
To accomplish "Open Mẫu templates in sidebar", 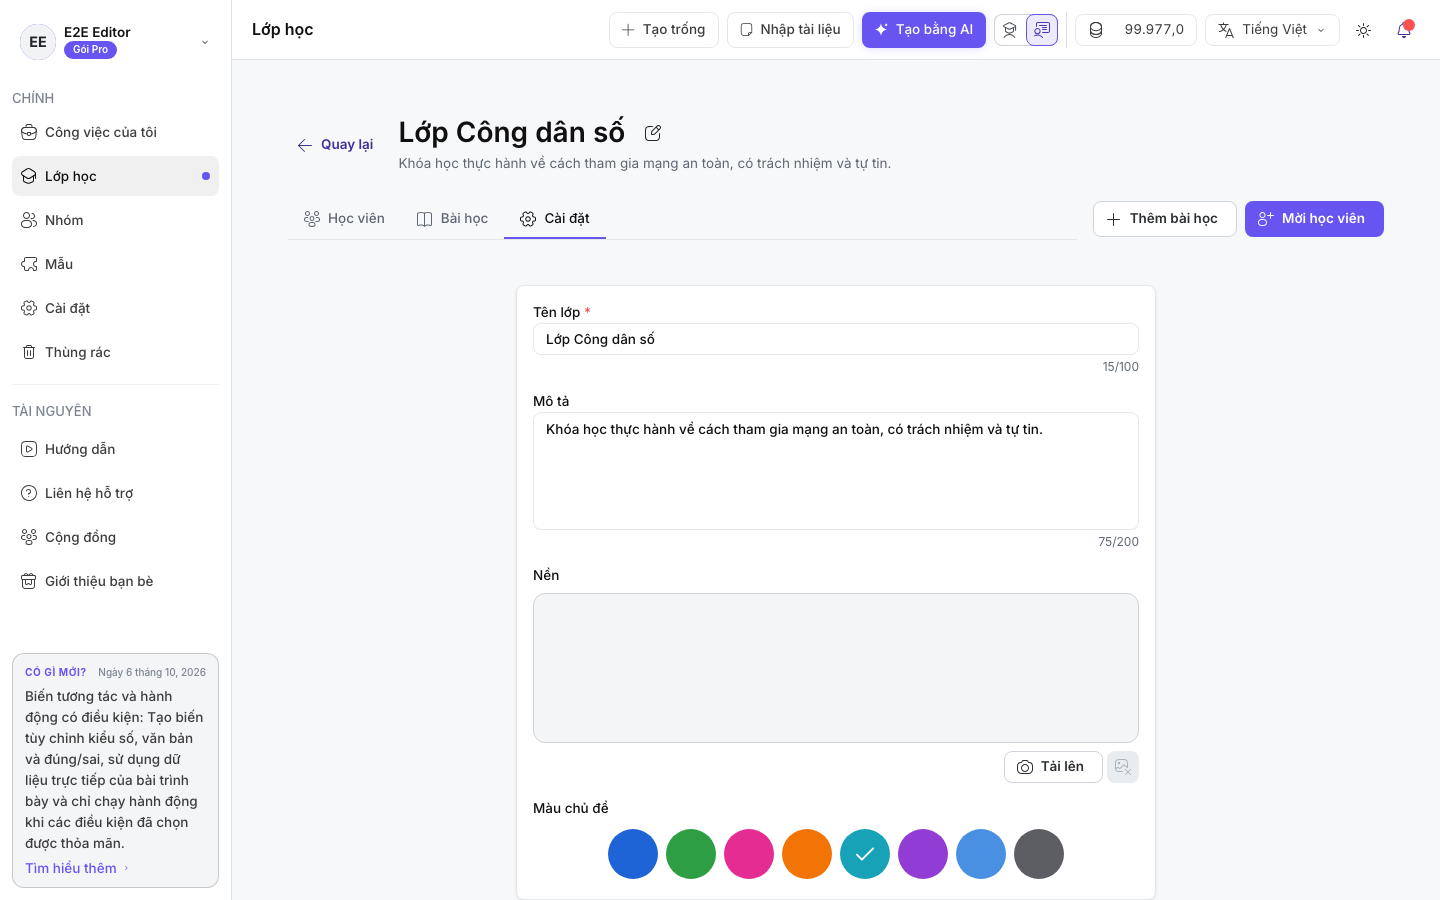I will click(x=115, y=264).
